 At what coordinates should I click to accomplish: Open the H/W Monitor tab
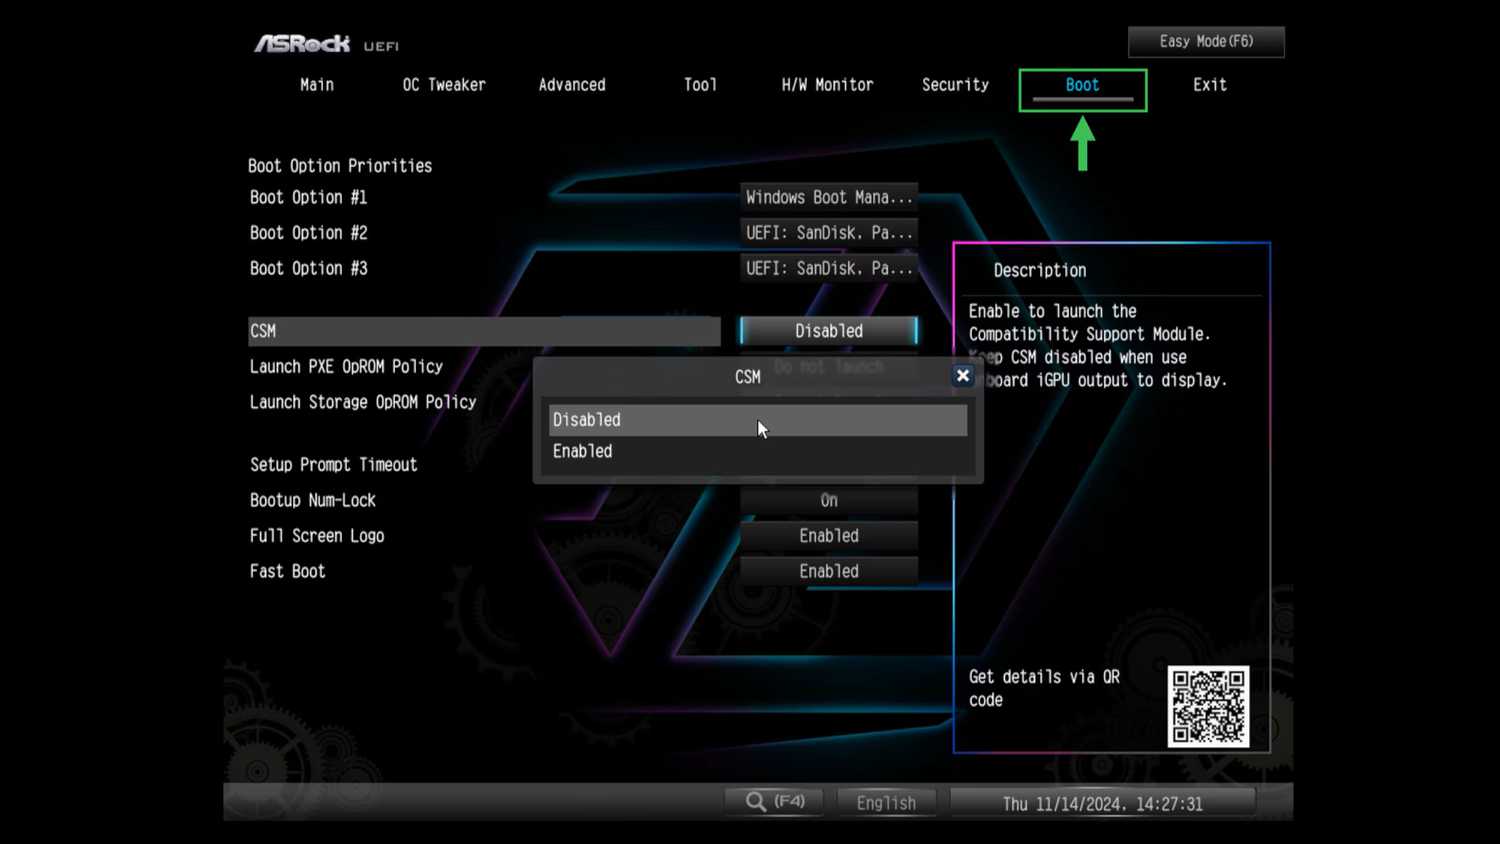pos(827,85)
